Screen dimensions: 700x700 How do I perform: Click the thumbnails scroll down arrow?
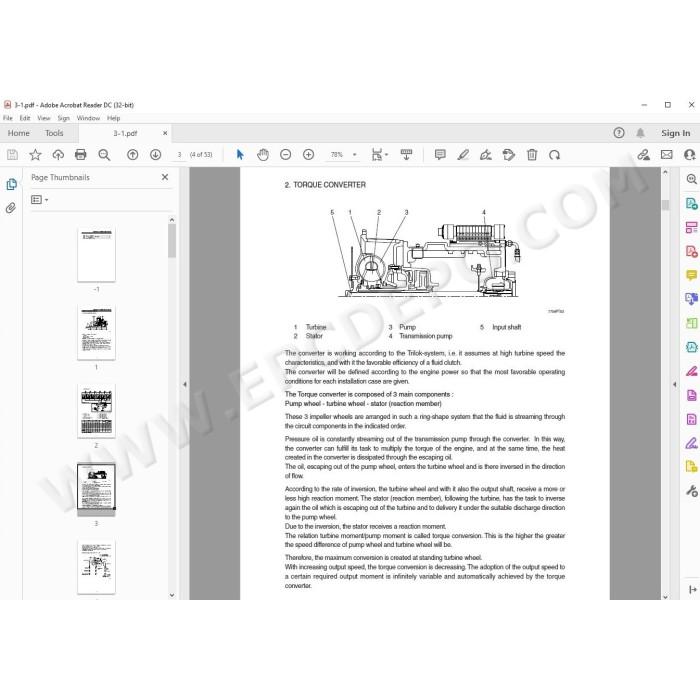[172, 595]
